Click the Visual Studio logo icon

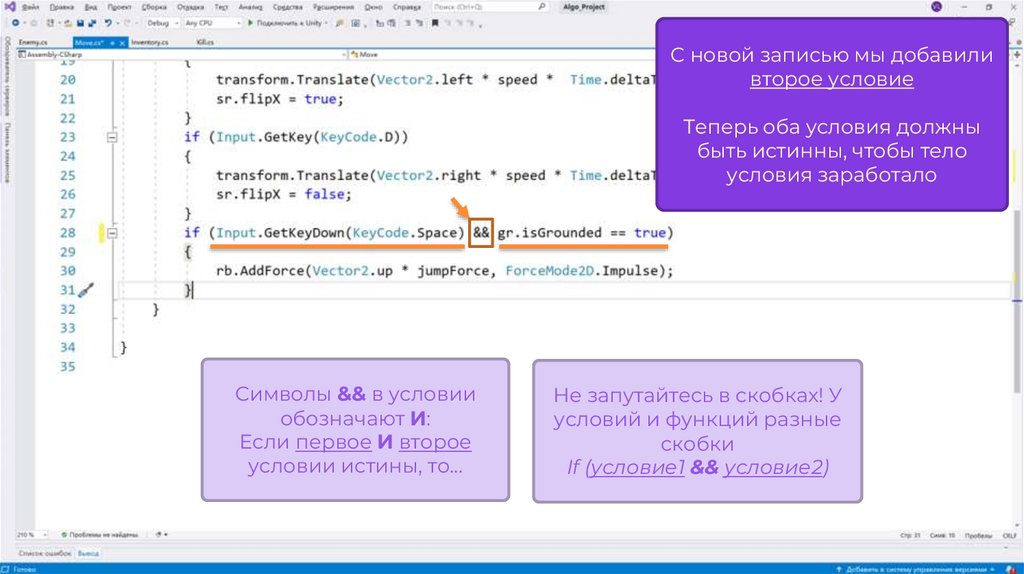(10, 6)
